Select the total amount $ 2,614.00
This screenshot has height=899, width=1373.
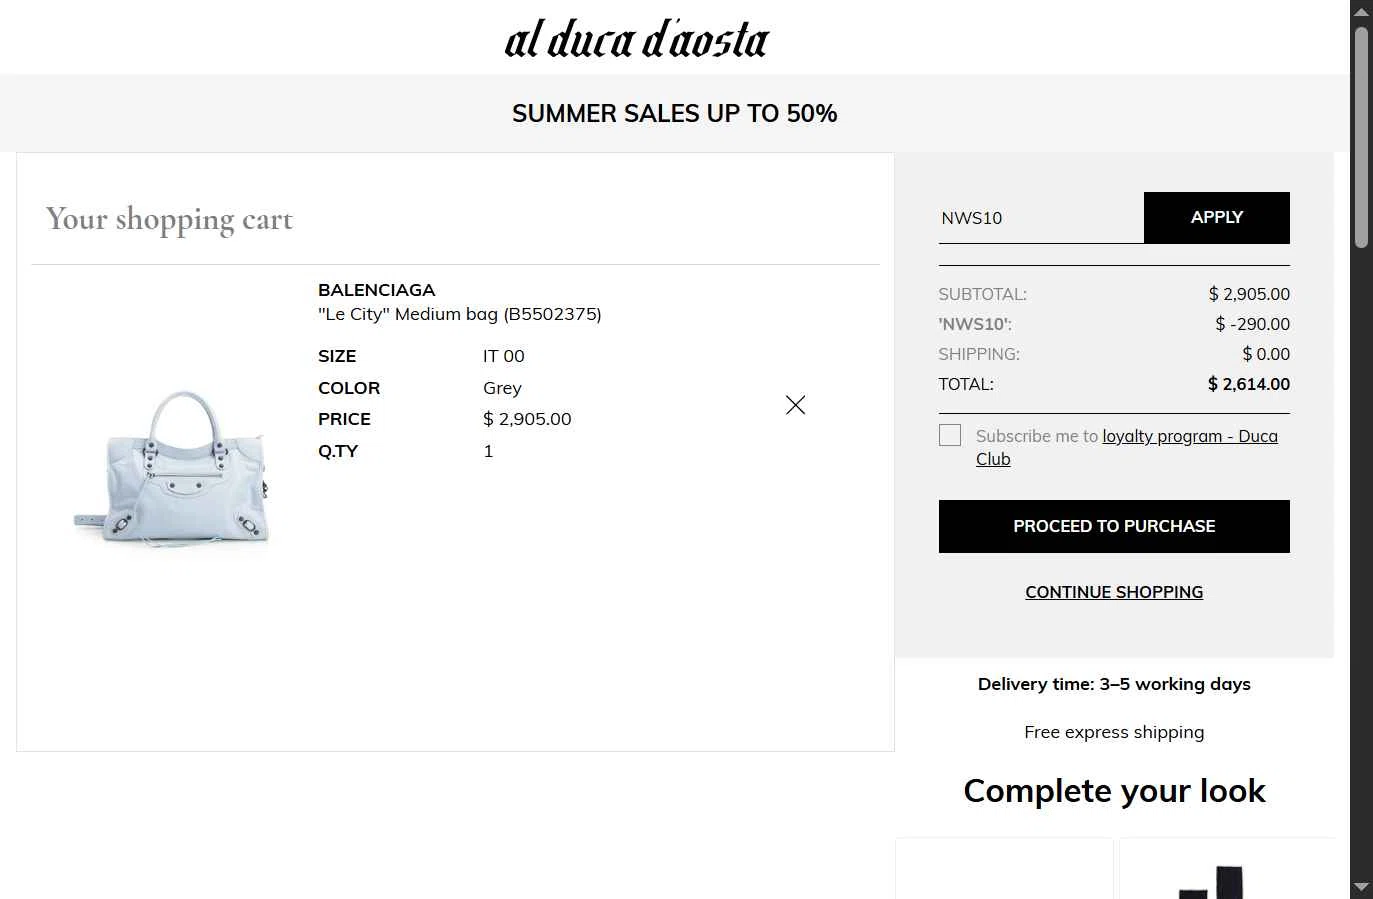(x=1249, y=384)
